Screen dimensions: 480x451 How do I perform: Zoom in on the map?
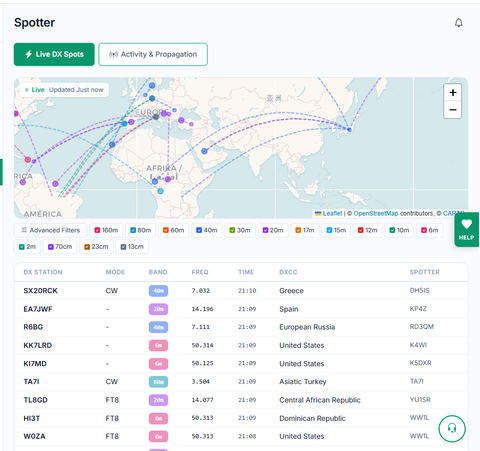tap(452, 93)
